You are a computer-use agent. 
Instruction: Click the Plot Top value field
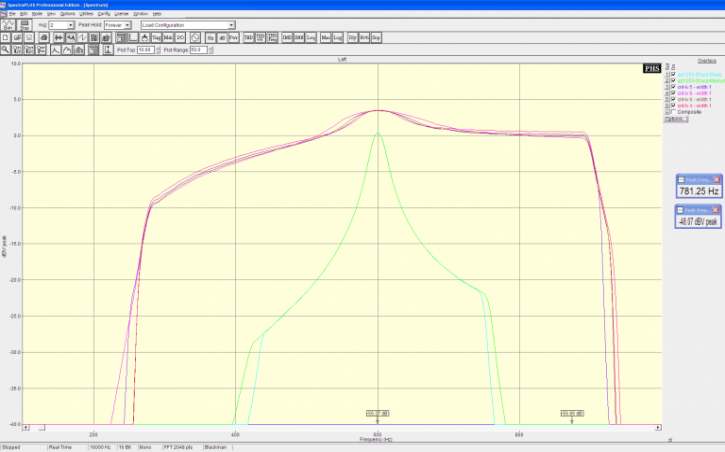point(145,49)
